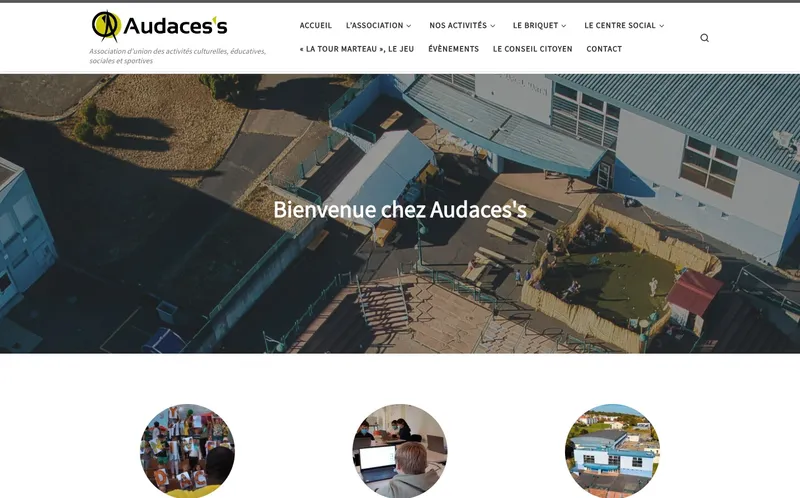Select the Le Briquet menu item

(x=535, y=26)
